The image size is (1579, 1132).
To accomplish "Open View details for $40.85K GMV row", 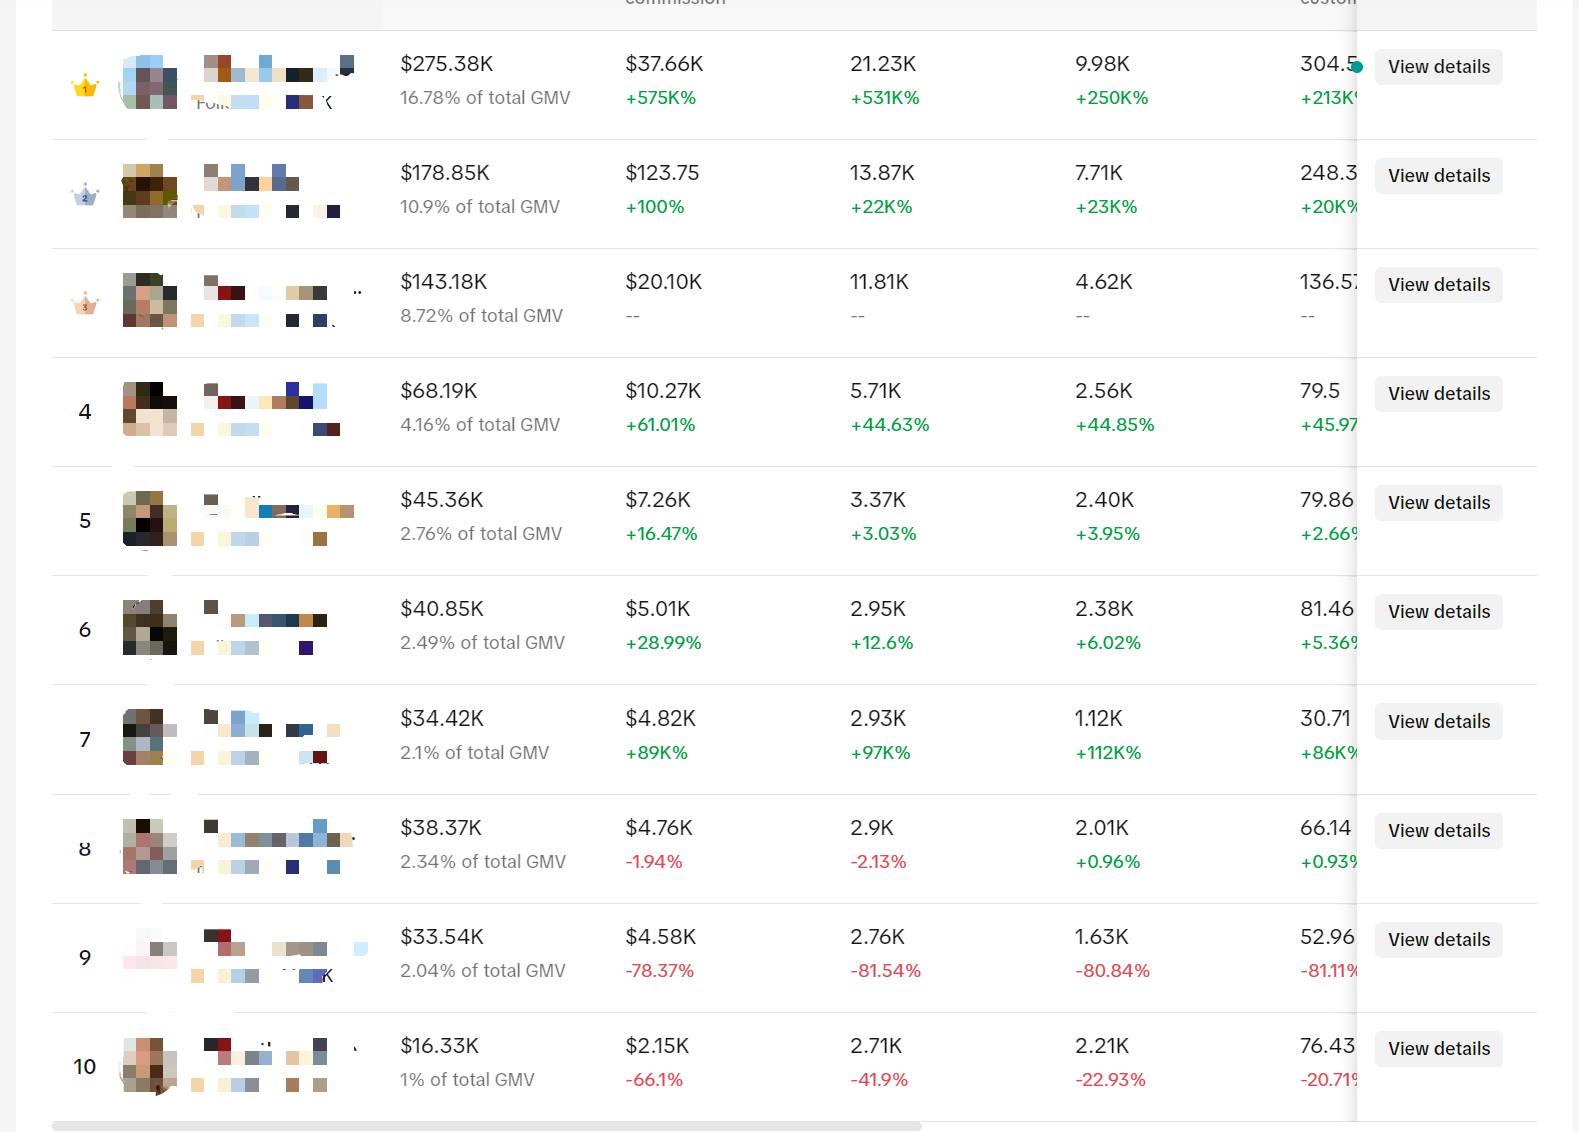I will coord(1438,612).
